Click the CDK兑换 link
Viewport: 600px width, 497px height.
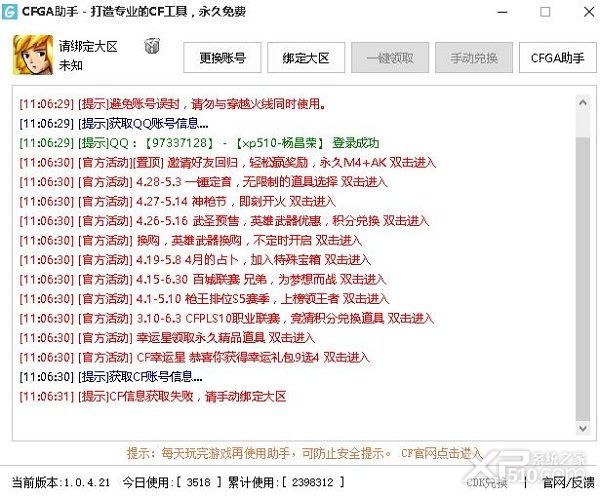point(487,482)
